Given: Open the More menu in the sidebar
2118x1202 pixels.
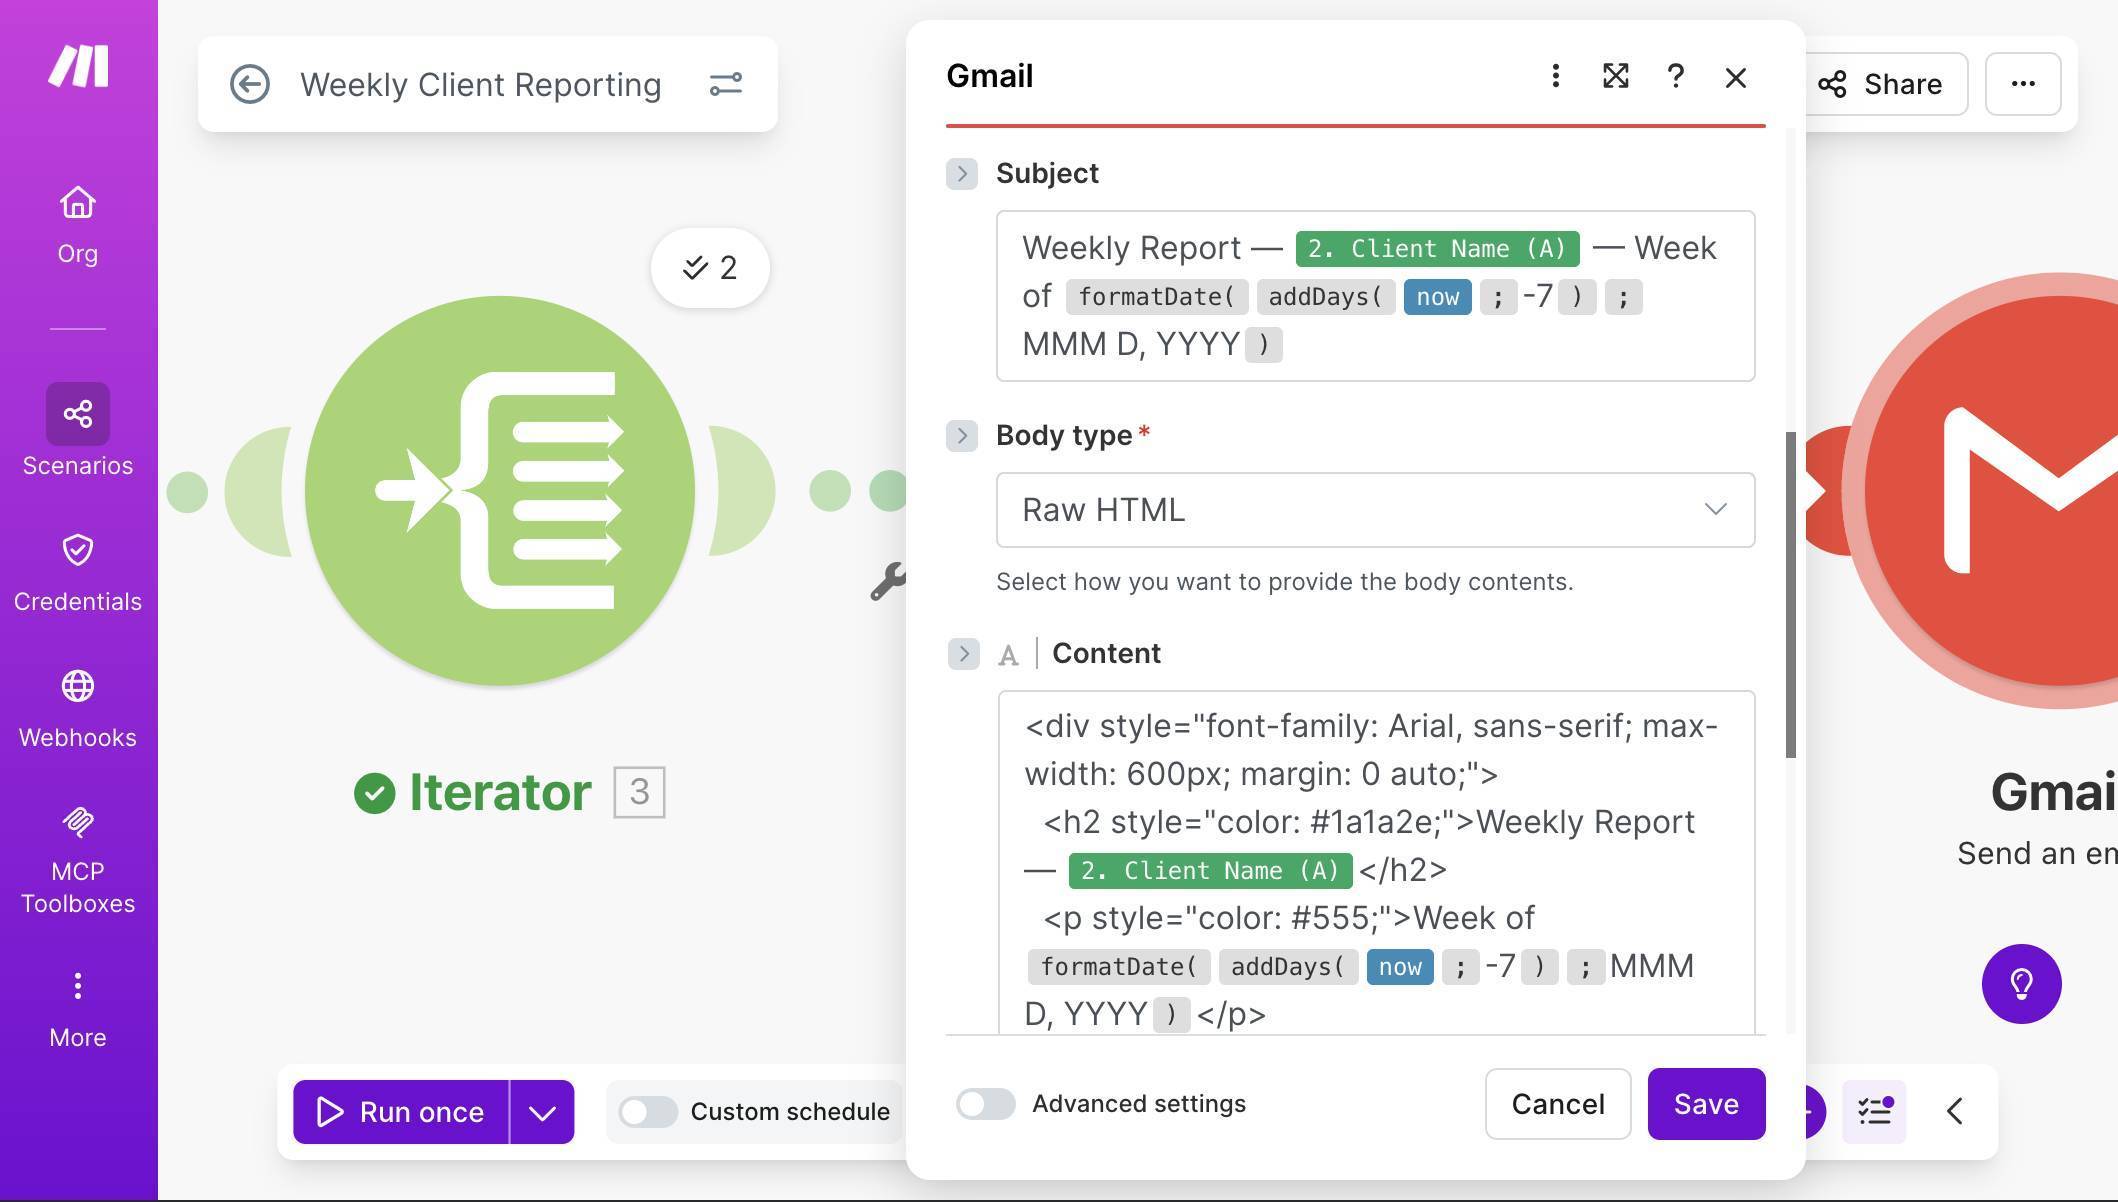Looking at the screenshot, I should click(77, 986).
